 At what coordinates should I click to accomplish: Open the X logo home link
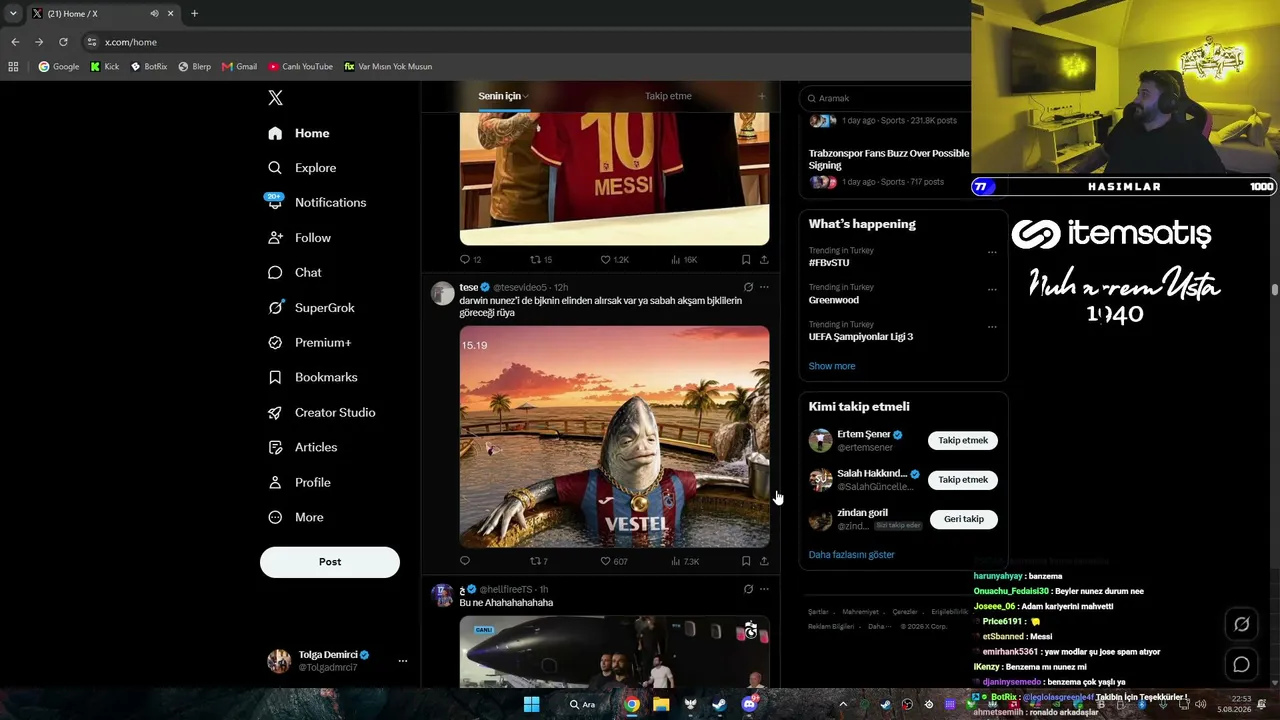(276, 98)
